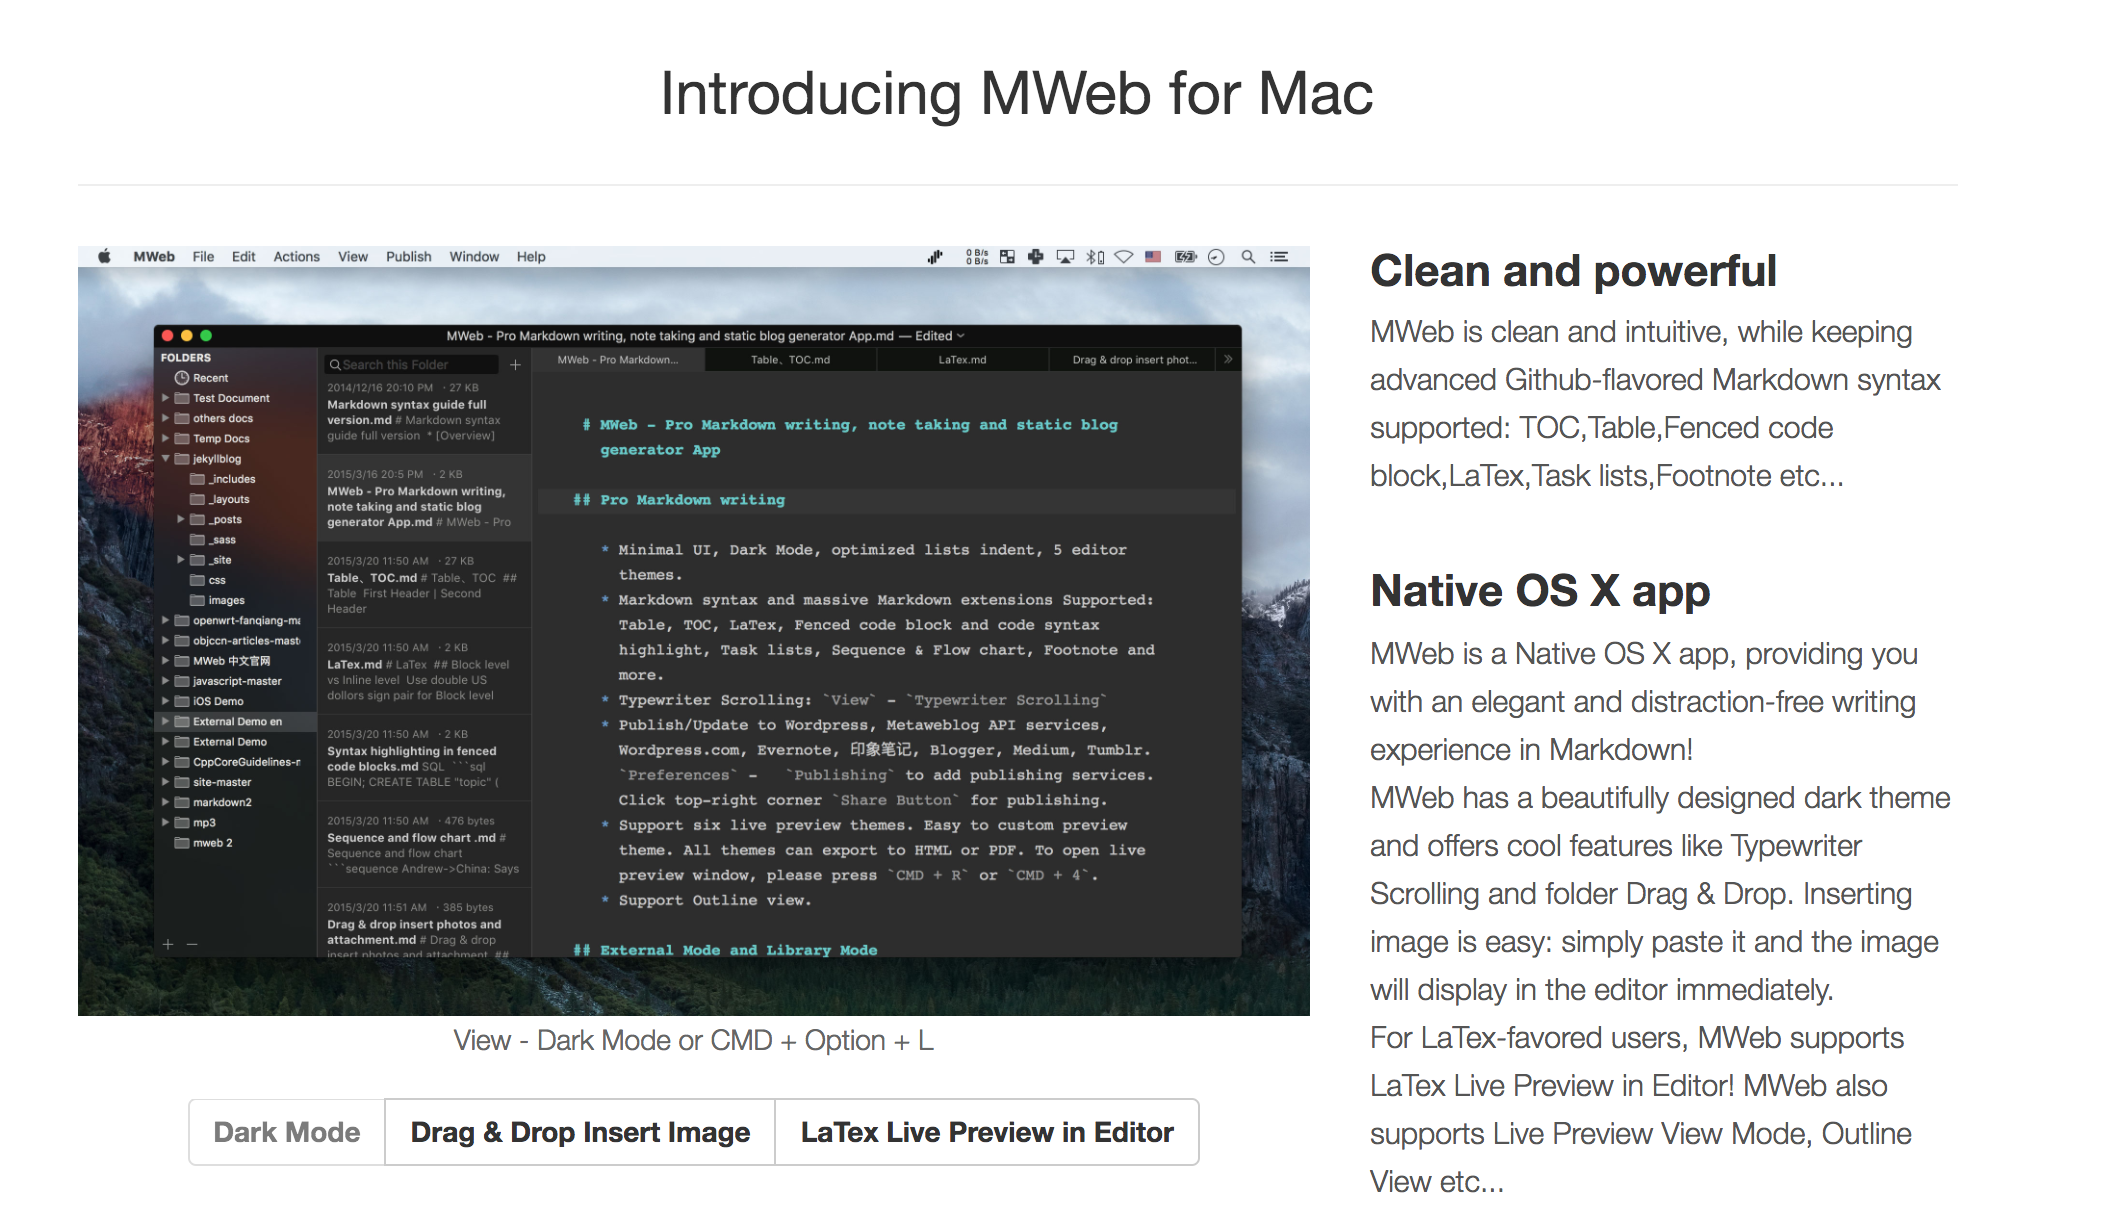Expand the _site subfolder
Image resolution: width=2122 pixels, height=1224 pixels.
(x=181, y=560)
